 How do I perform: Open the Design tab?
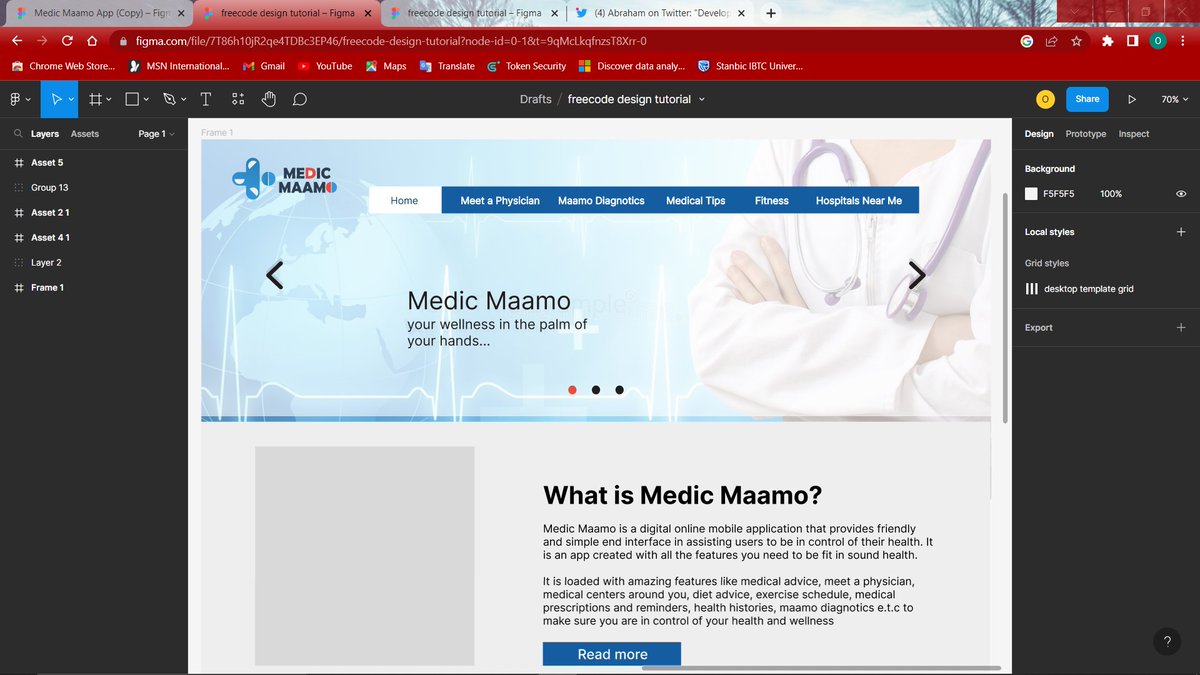click(1039, 134)
